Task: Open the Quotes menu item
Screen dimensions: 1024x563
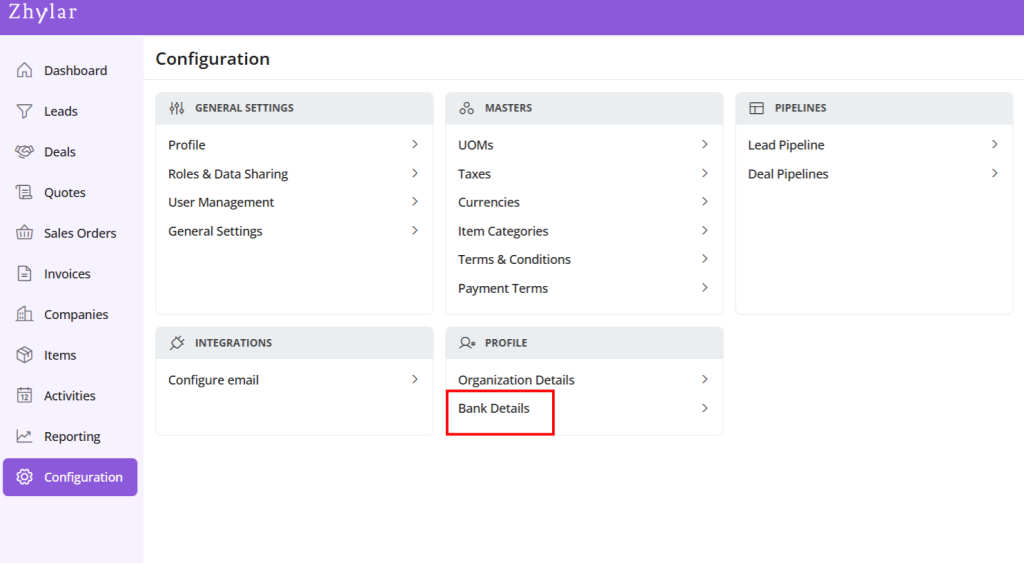Action: point(65,193)
